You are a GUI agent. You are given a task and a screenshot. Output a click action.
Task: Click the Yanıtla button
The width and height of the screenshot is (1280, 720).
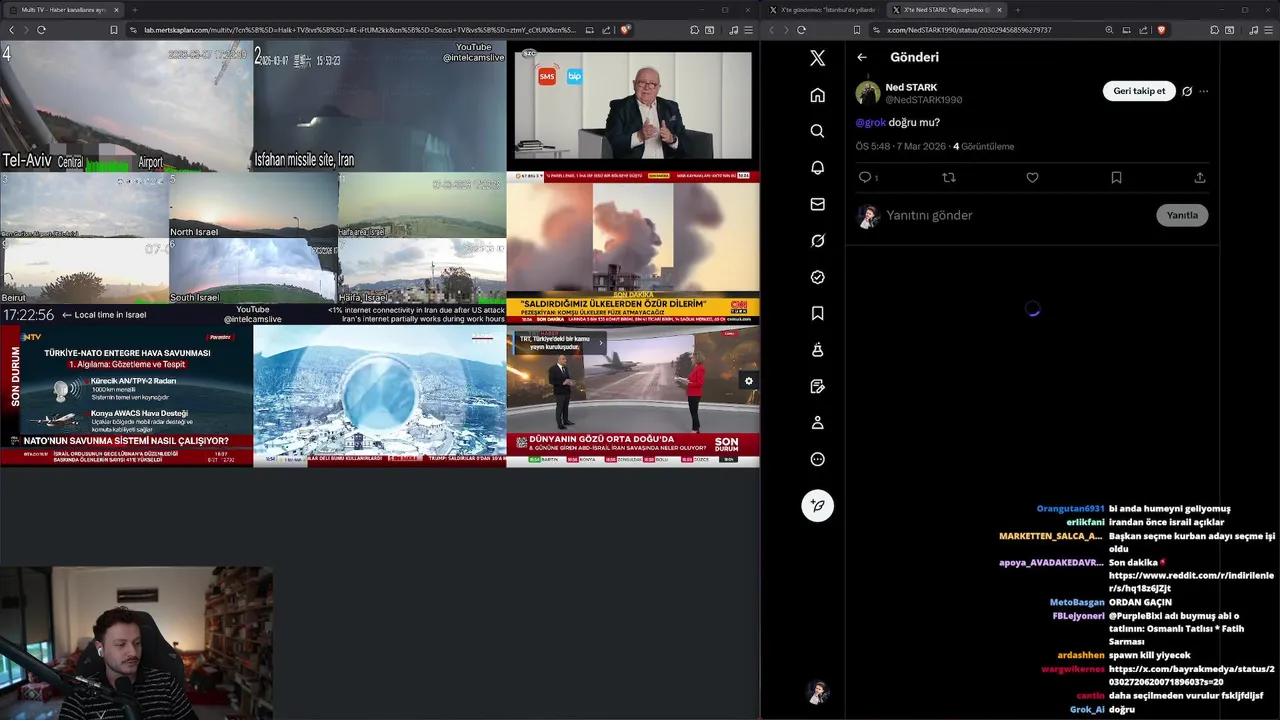1182,215
